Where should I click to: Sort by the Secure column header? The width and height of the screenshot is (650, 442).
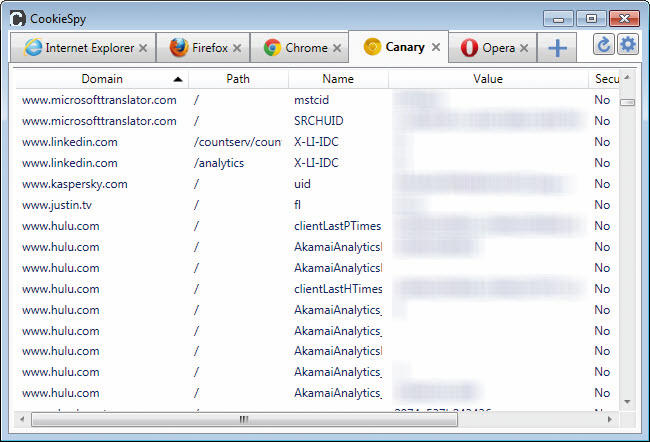604,79
